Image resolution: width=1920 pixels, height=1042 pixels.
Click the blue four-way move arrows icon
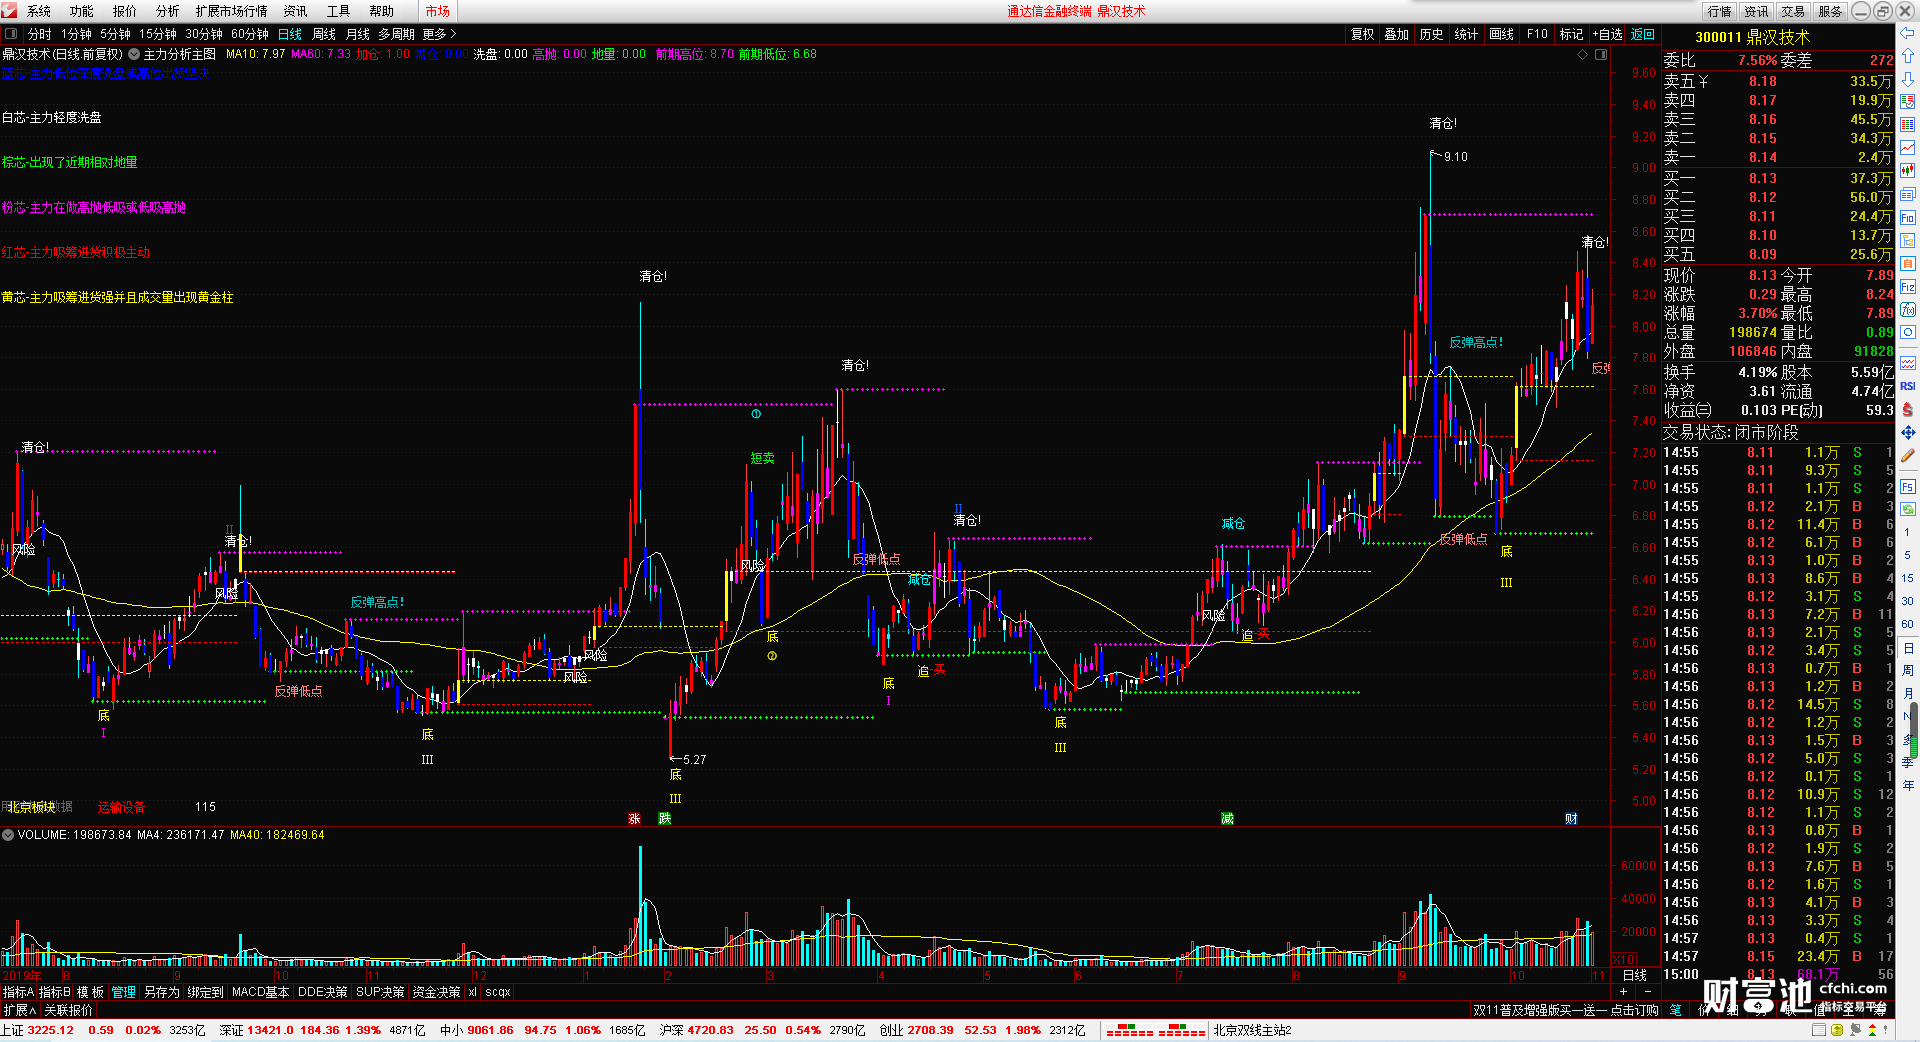pos(1908,432)
